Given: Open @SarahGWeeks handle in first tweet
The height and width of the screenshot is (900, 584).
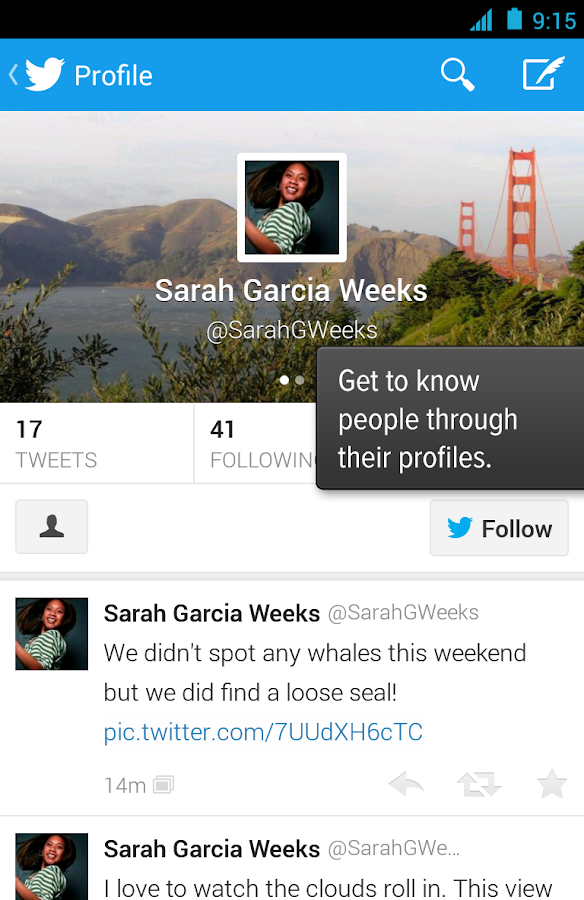Looking at the screenshot, I should 403,612.
